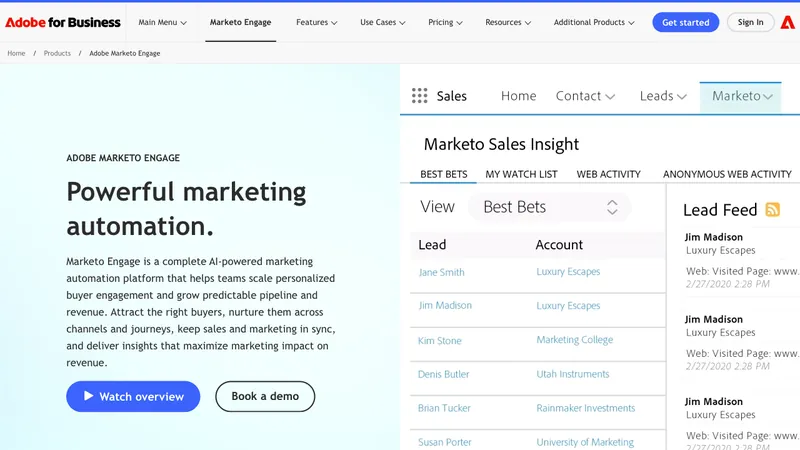Click the Adobe for Business logo
This screenshot has width=800, height=450.
[63, 22]
